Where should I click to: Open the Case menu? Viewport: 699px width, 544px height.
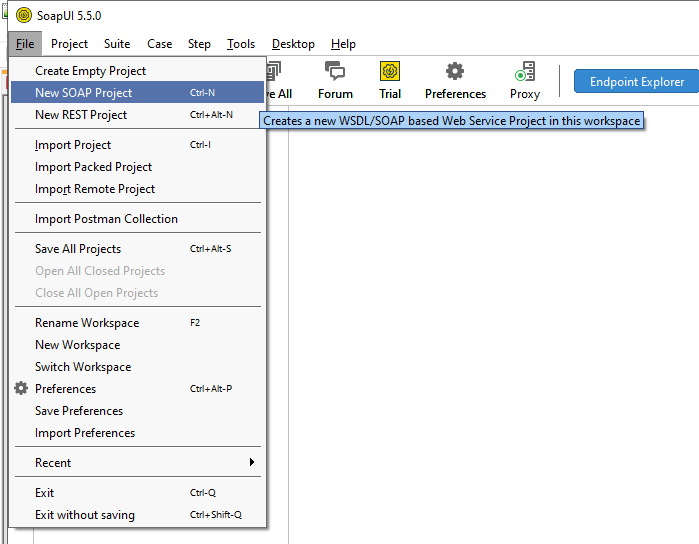click(x=160, y=44)
